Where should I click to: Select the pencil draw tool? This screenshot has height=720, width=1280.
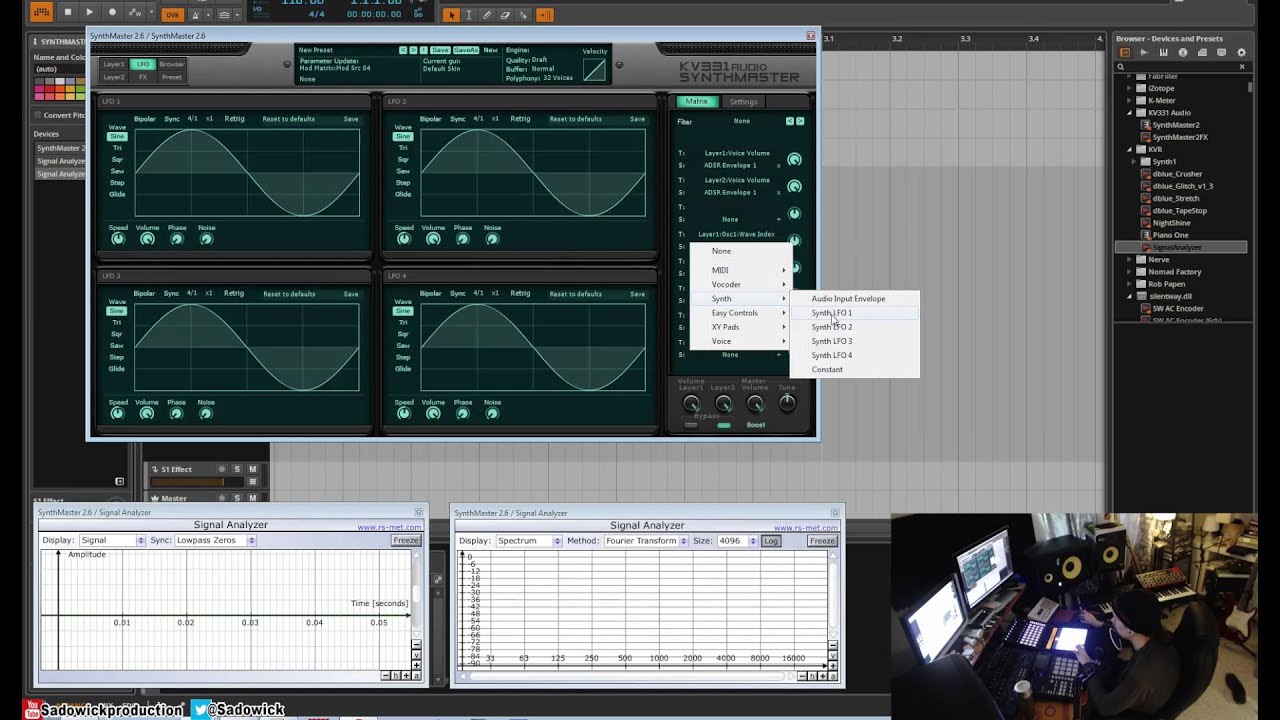[486, 15]
